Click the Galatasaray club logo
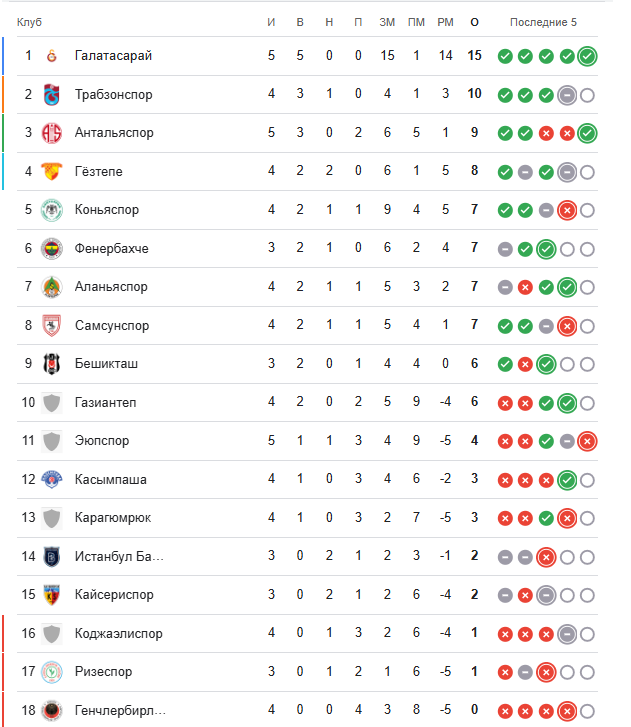The image size is (631, 727). (x=52, y=56)
